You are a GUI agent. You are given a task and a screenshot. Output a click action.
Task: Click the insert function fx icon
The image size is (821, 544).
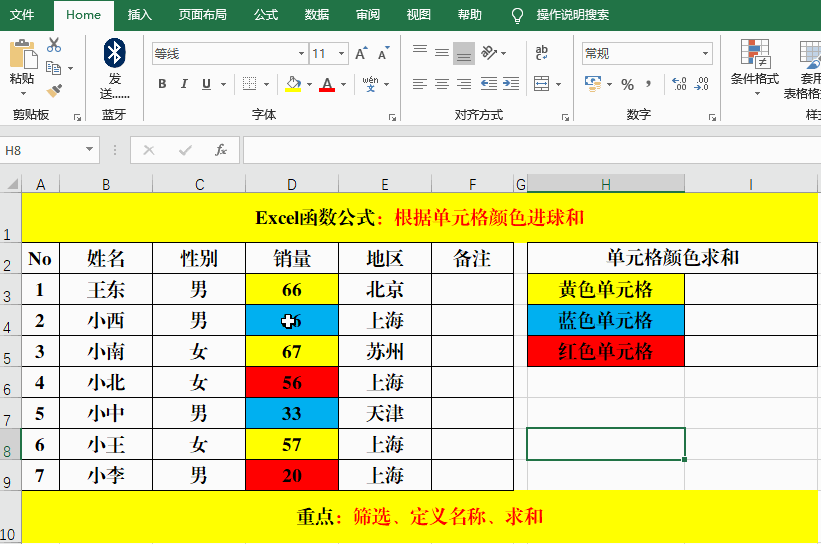pyautogui.click(x=221, y=150)
